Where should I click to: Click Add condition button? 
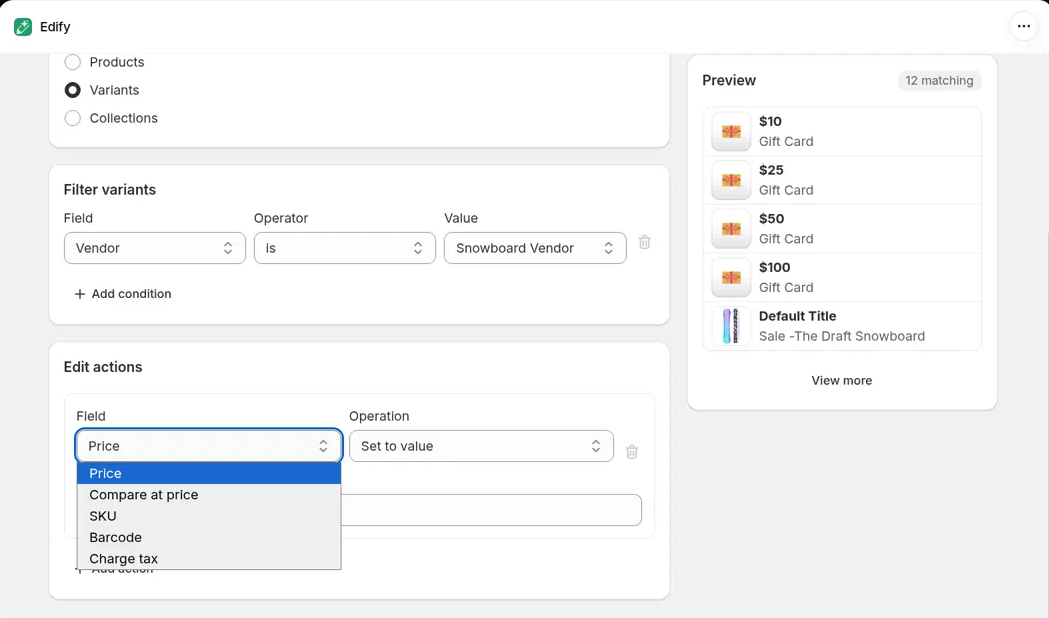[x=122, y=294]
